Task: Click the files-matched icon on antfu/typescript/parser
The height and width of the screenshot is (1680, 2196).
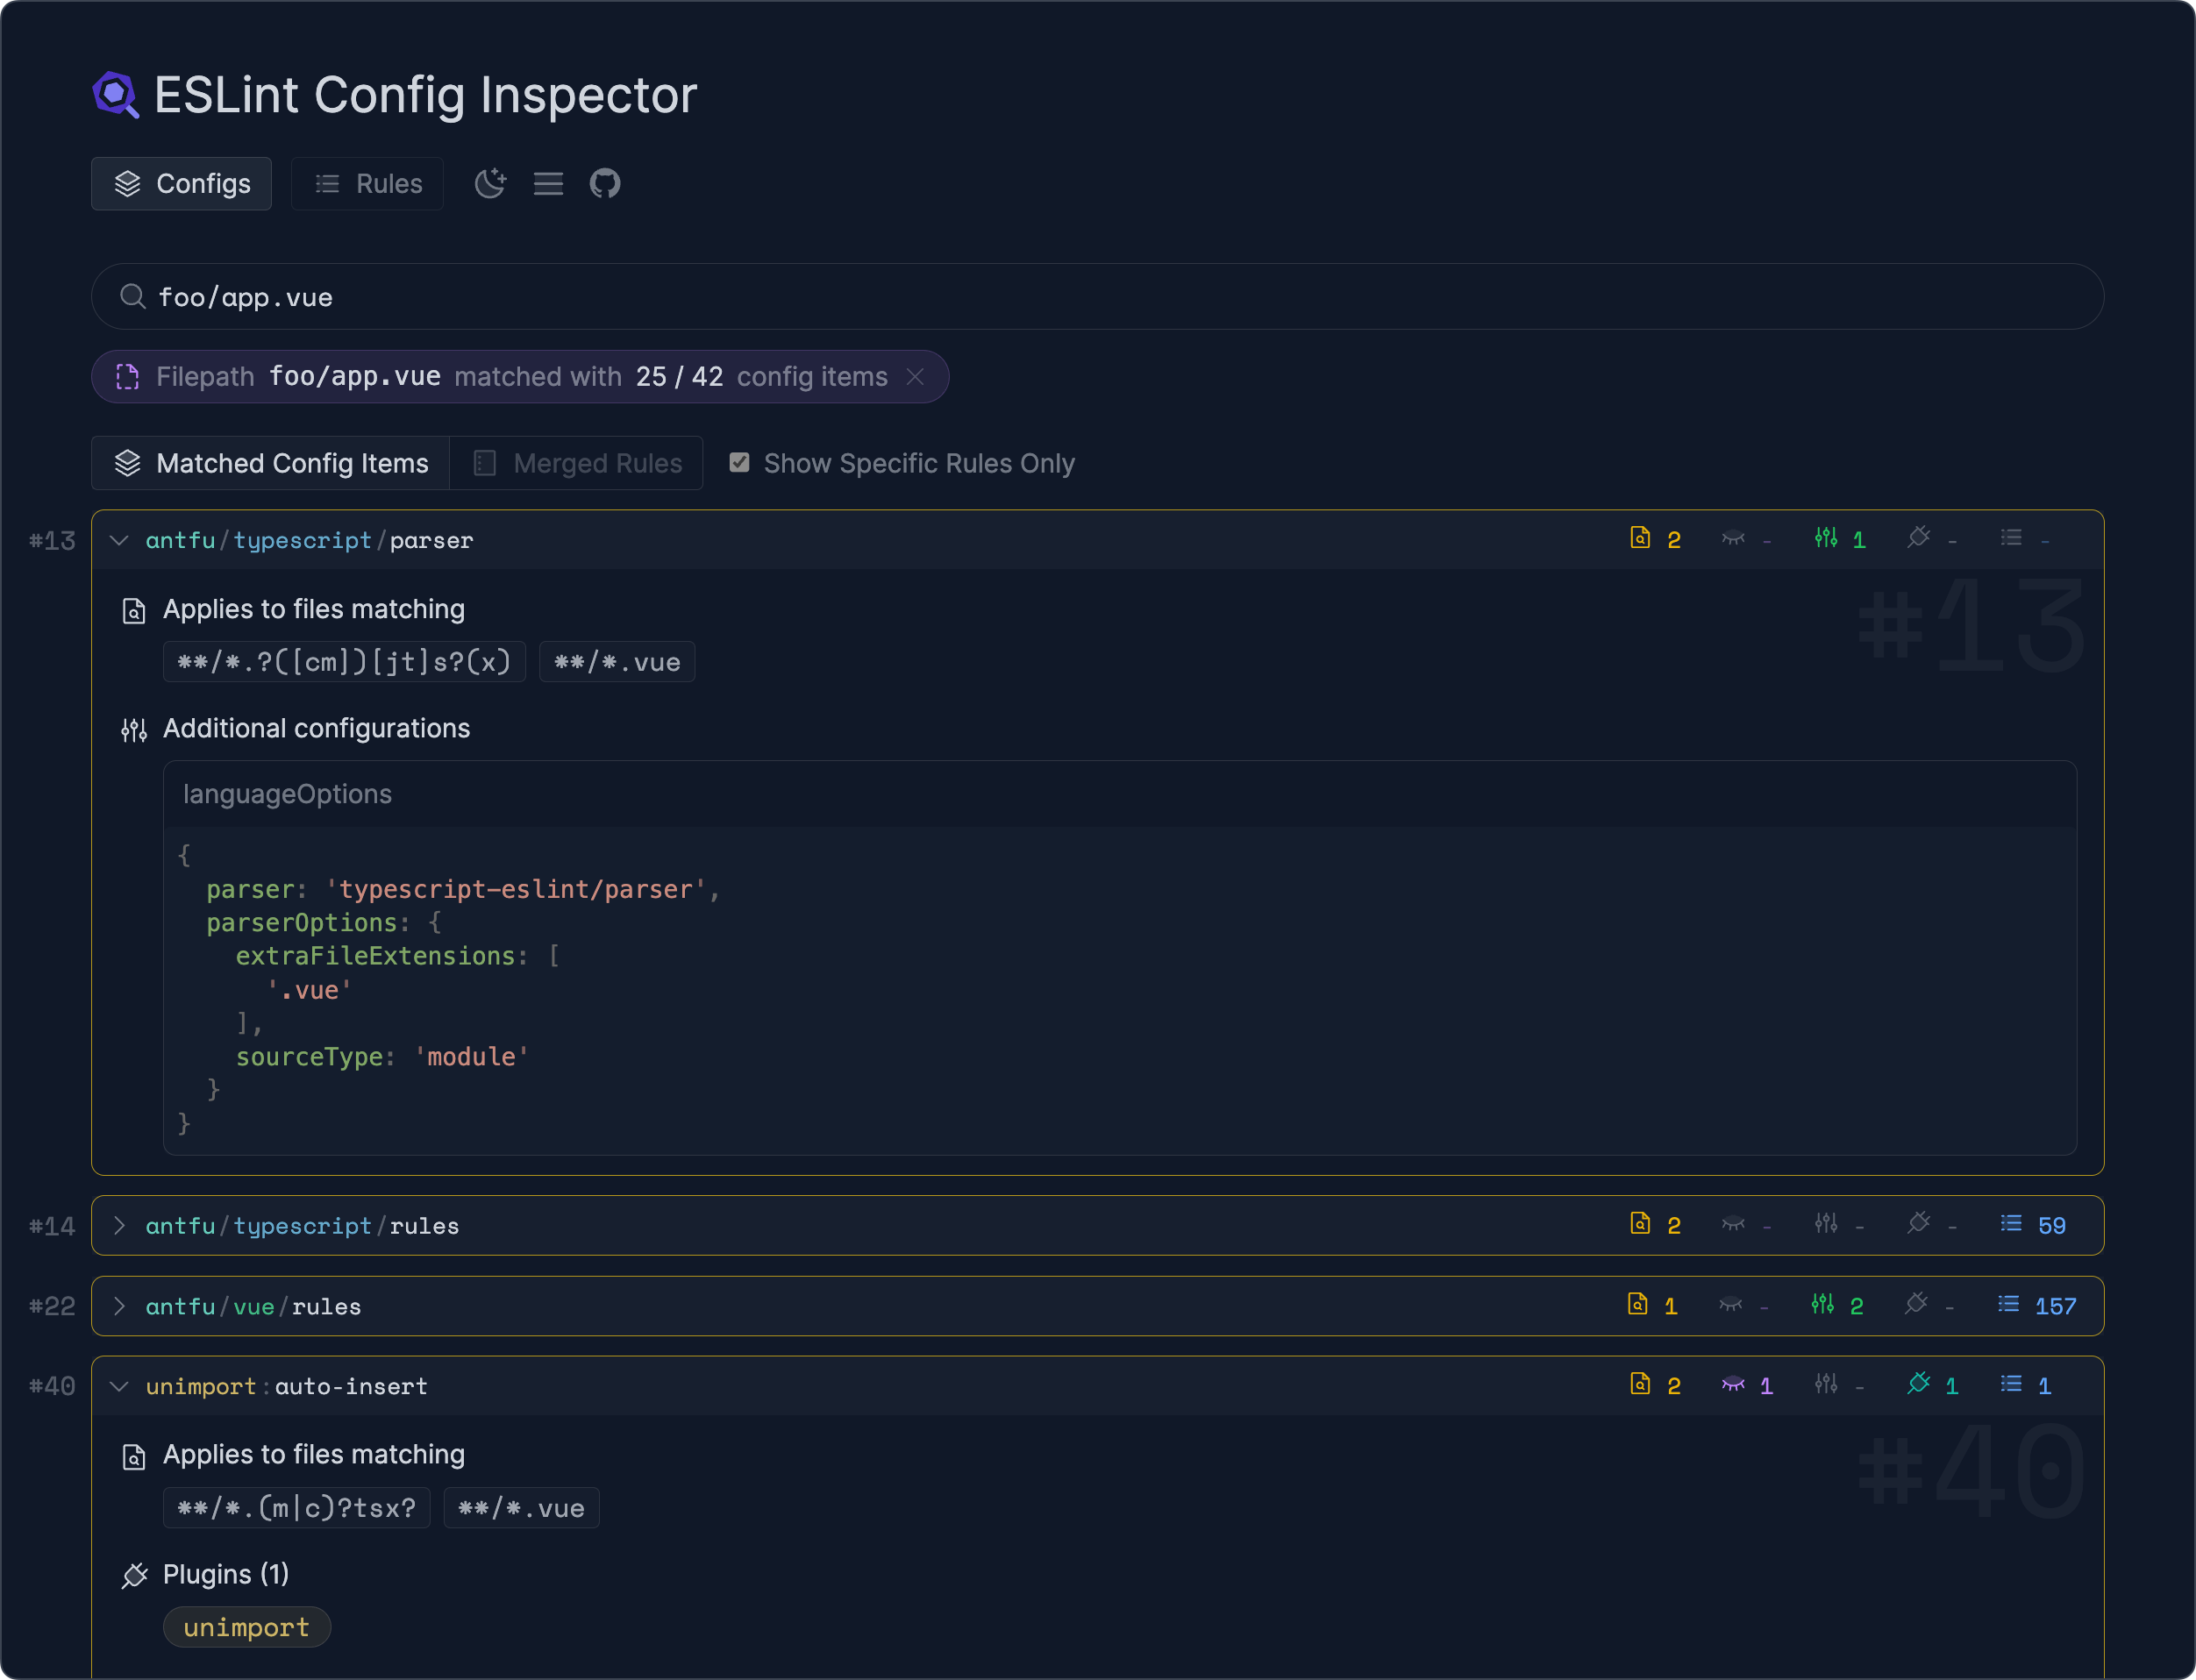Action: tap(1640, 538)
